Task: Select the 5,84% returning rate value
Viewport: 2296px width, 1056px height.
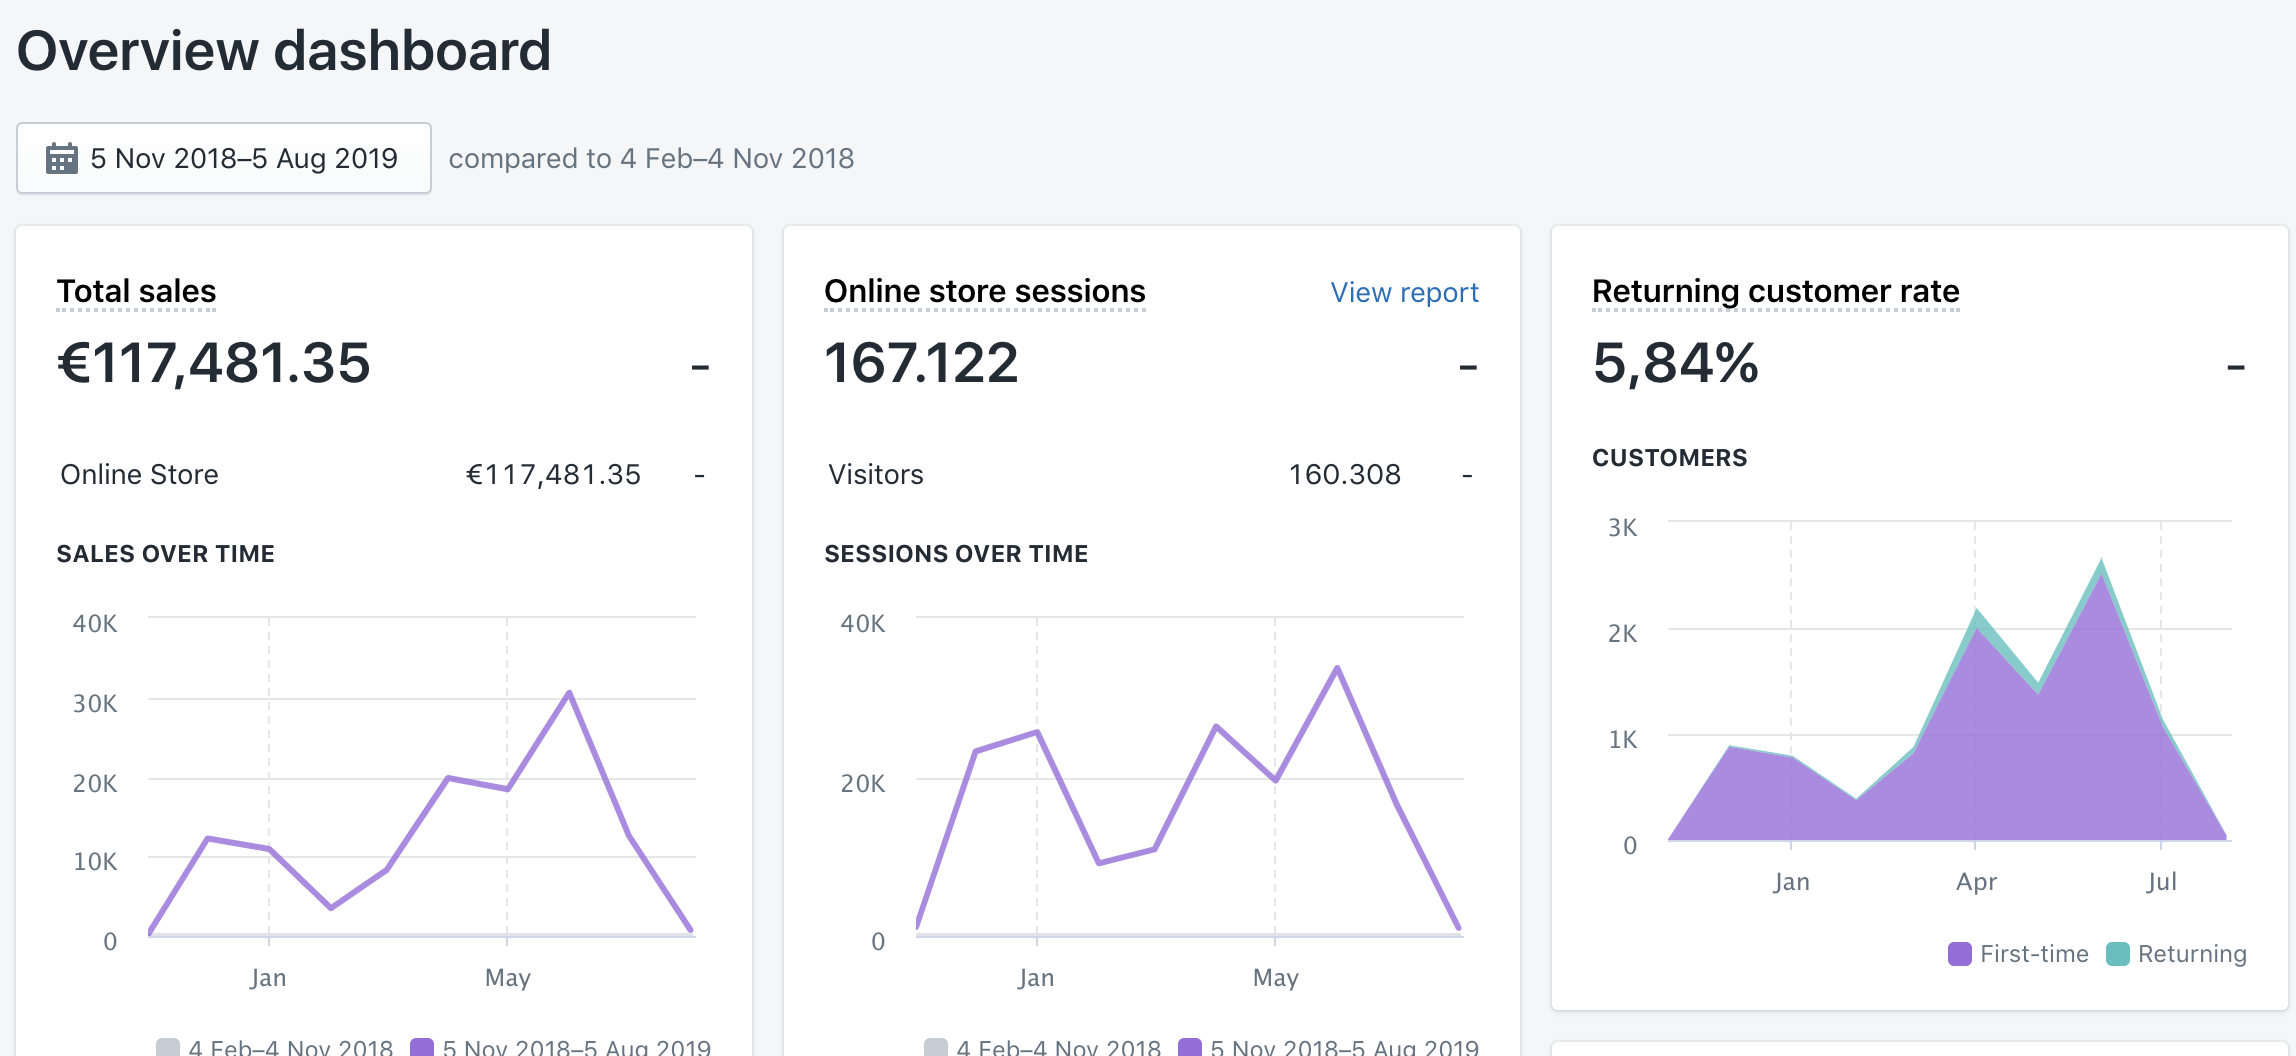Action: click(x=1676, y=362)
